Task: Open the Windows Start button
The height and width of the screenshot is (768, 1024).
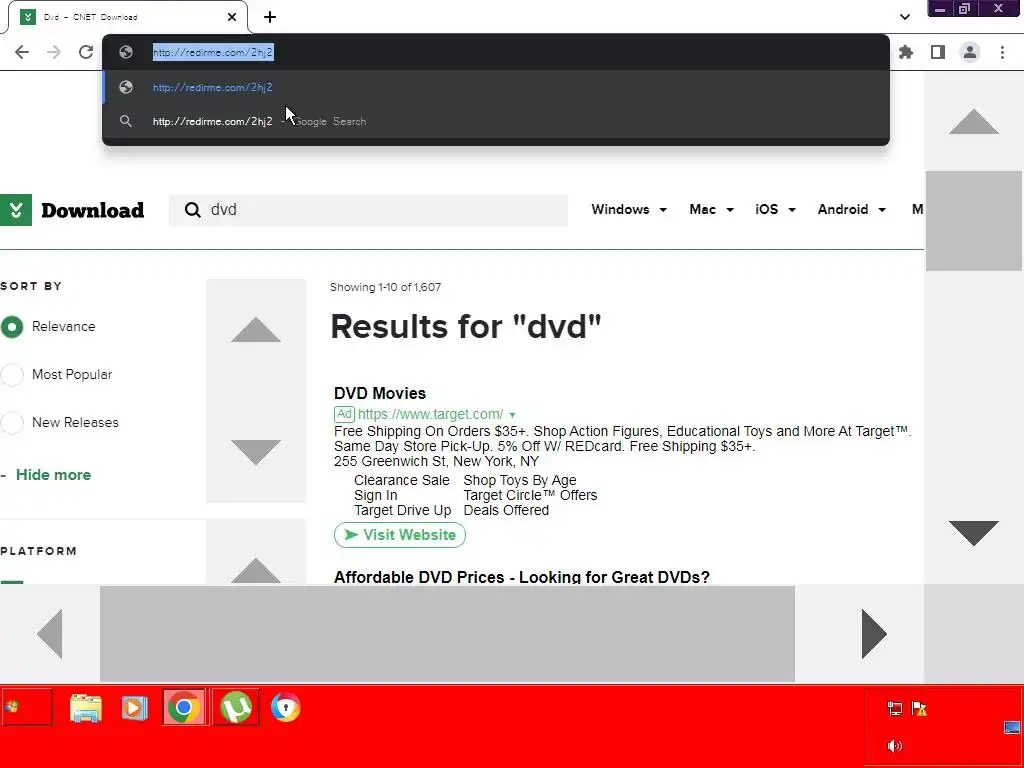Action: click(27, 707)
